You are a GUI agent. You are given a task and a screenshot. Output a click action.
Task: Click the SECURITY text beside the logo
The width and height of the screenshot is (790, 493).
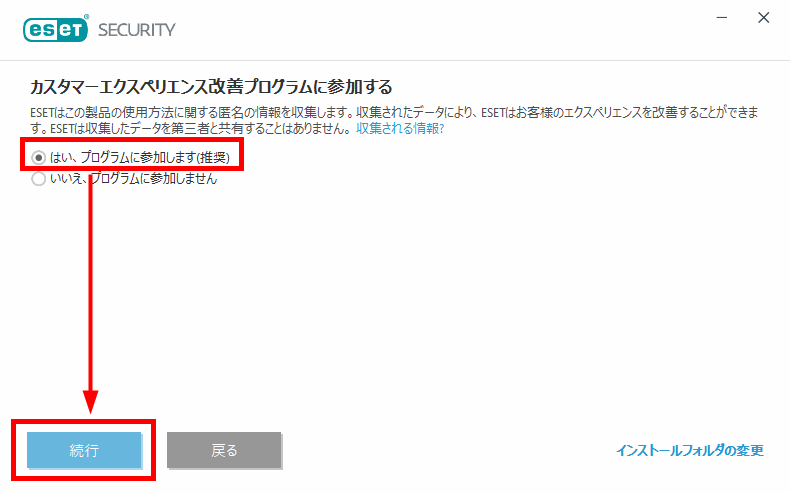tap(137, 30)
